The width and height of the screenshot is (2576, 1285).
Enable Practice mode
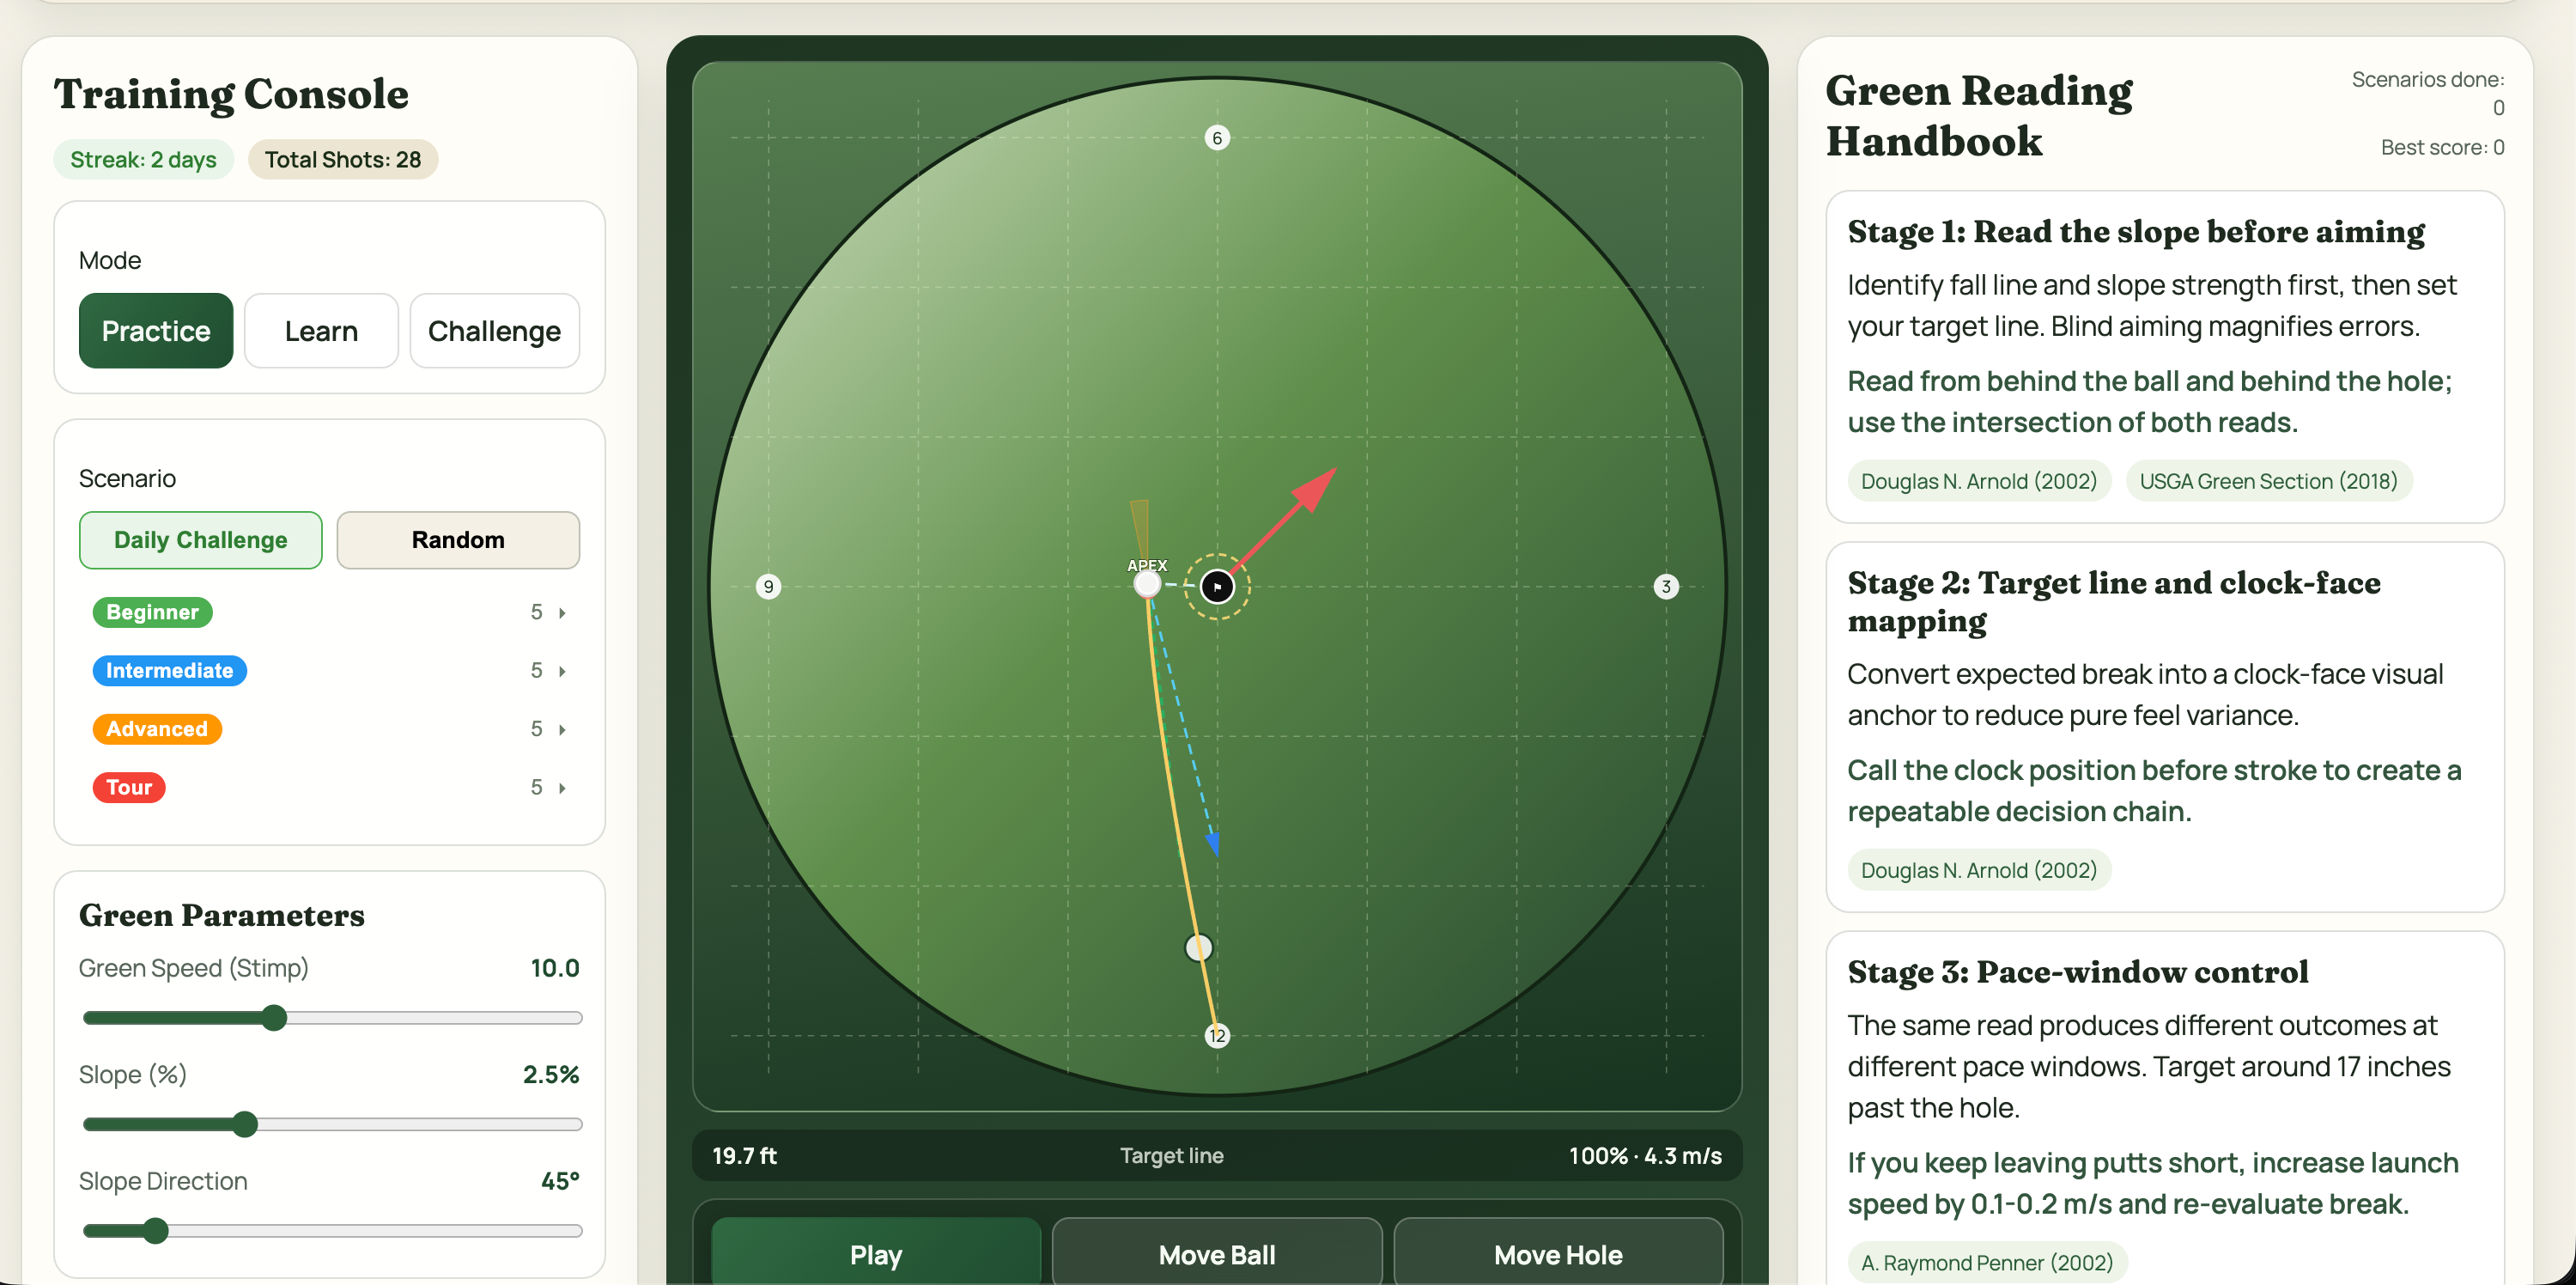tap(155, 331)
